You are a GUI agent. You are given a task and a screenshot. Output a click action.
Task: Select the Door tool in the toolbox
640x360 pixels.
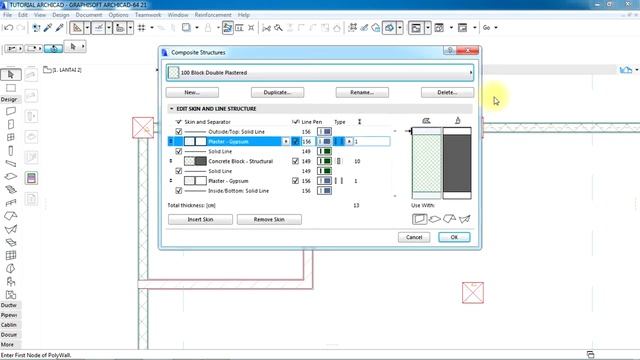[11, 124]
